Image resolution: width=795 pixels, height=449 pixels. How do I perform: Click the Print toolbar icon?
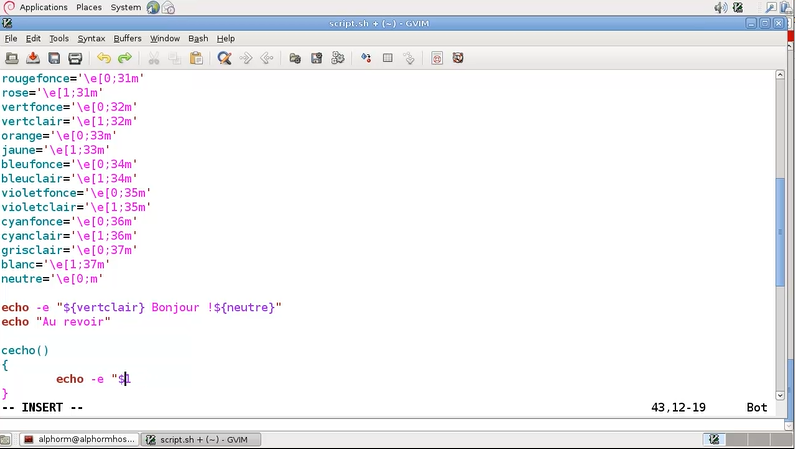click(x=75, y=59)
